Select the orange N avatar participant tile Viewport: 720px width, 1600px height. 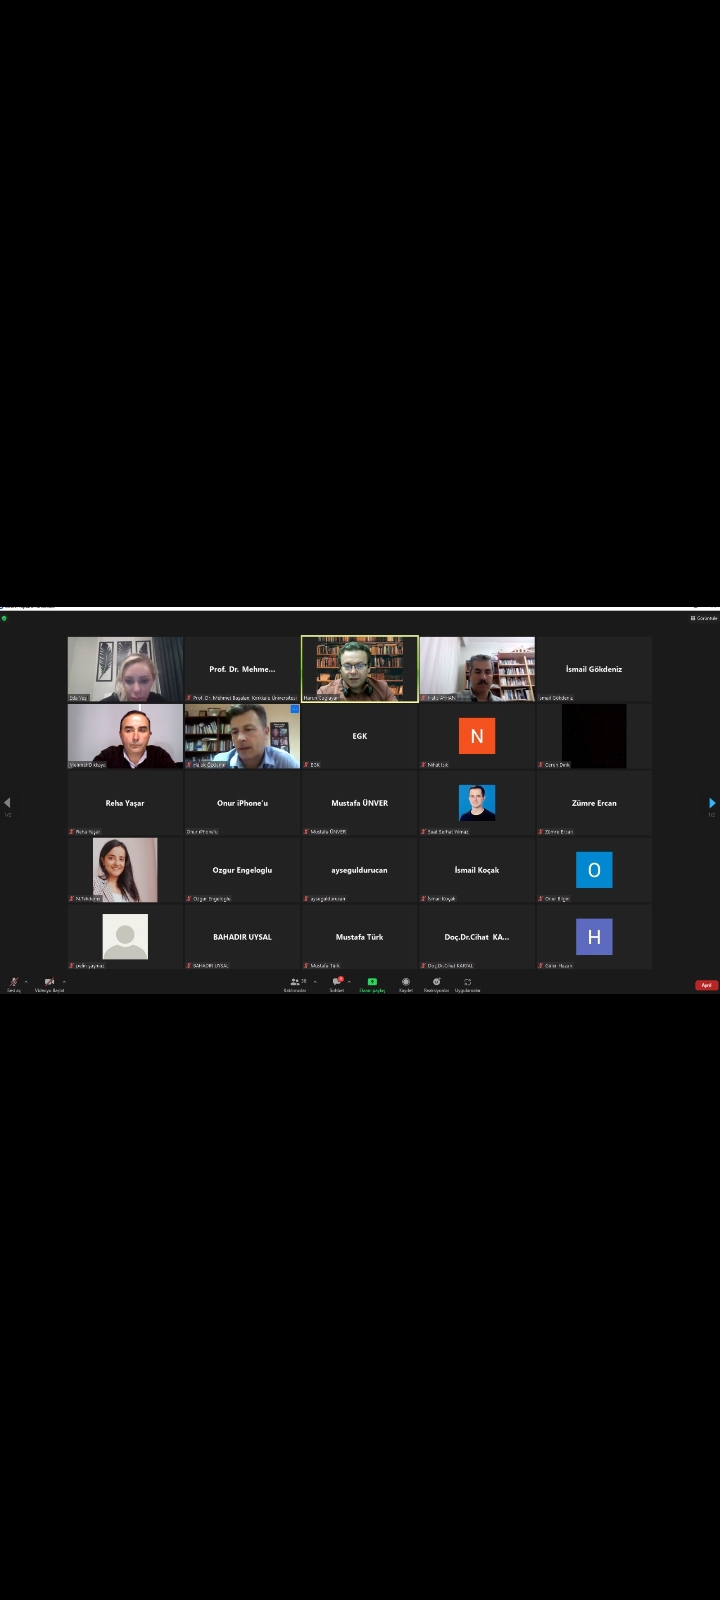click(x=477, y=736)
